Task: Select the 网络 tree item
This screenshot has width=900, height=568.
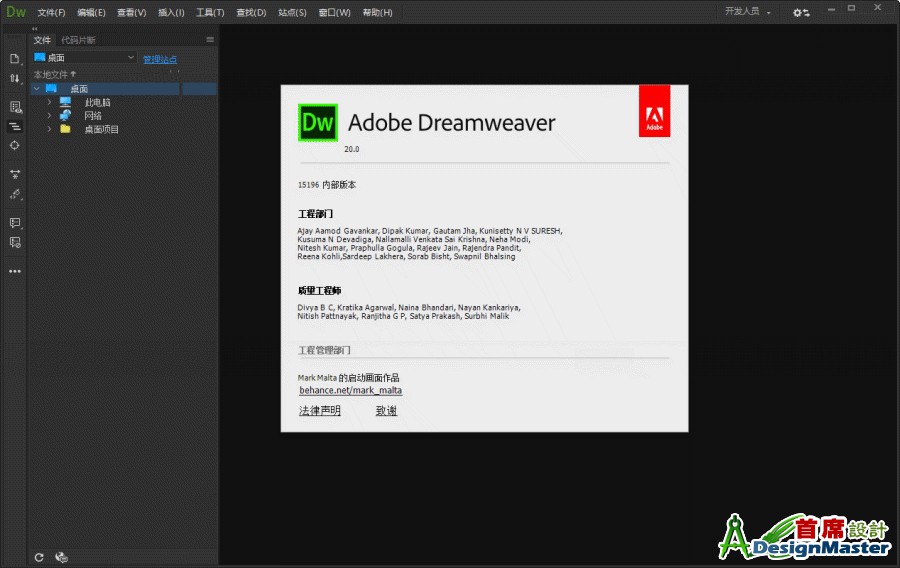Action: click(x=93, y=115)
